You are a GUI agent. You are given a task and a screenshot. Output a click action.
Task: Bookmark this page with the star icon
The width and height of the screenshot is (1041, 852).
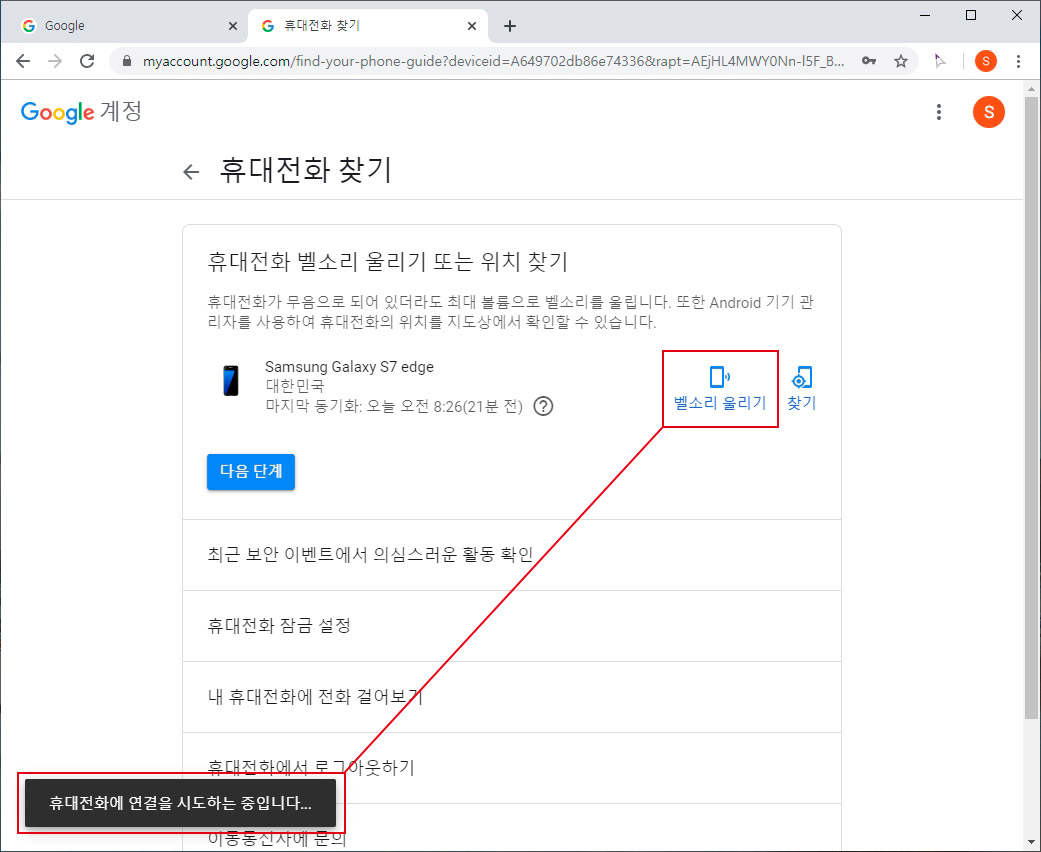tap(900, 61)
